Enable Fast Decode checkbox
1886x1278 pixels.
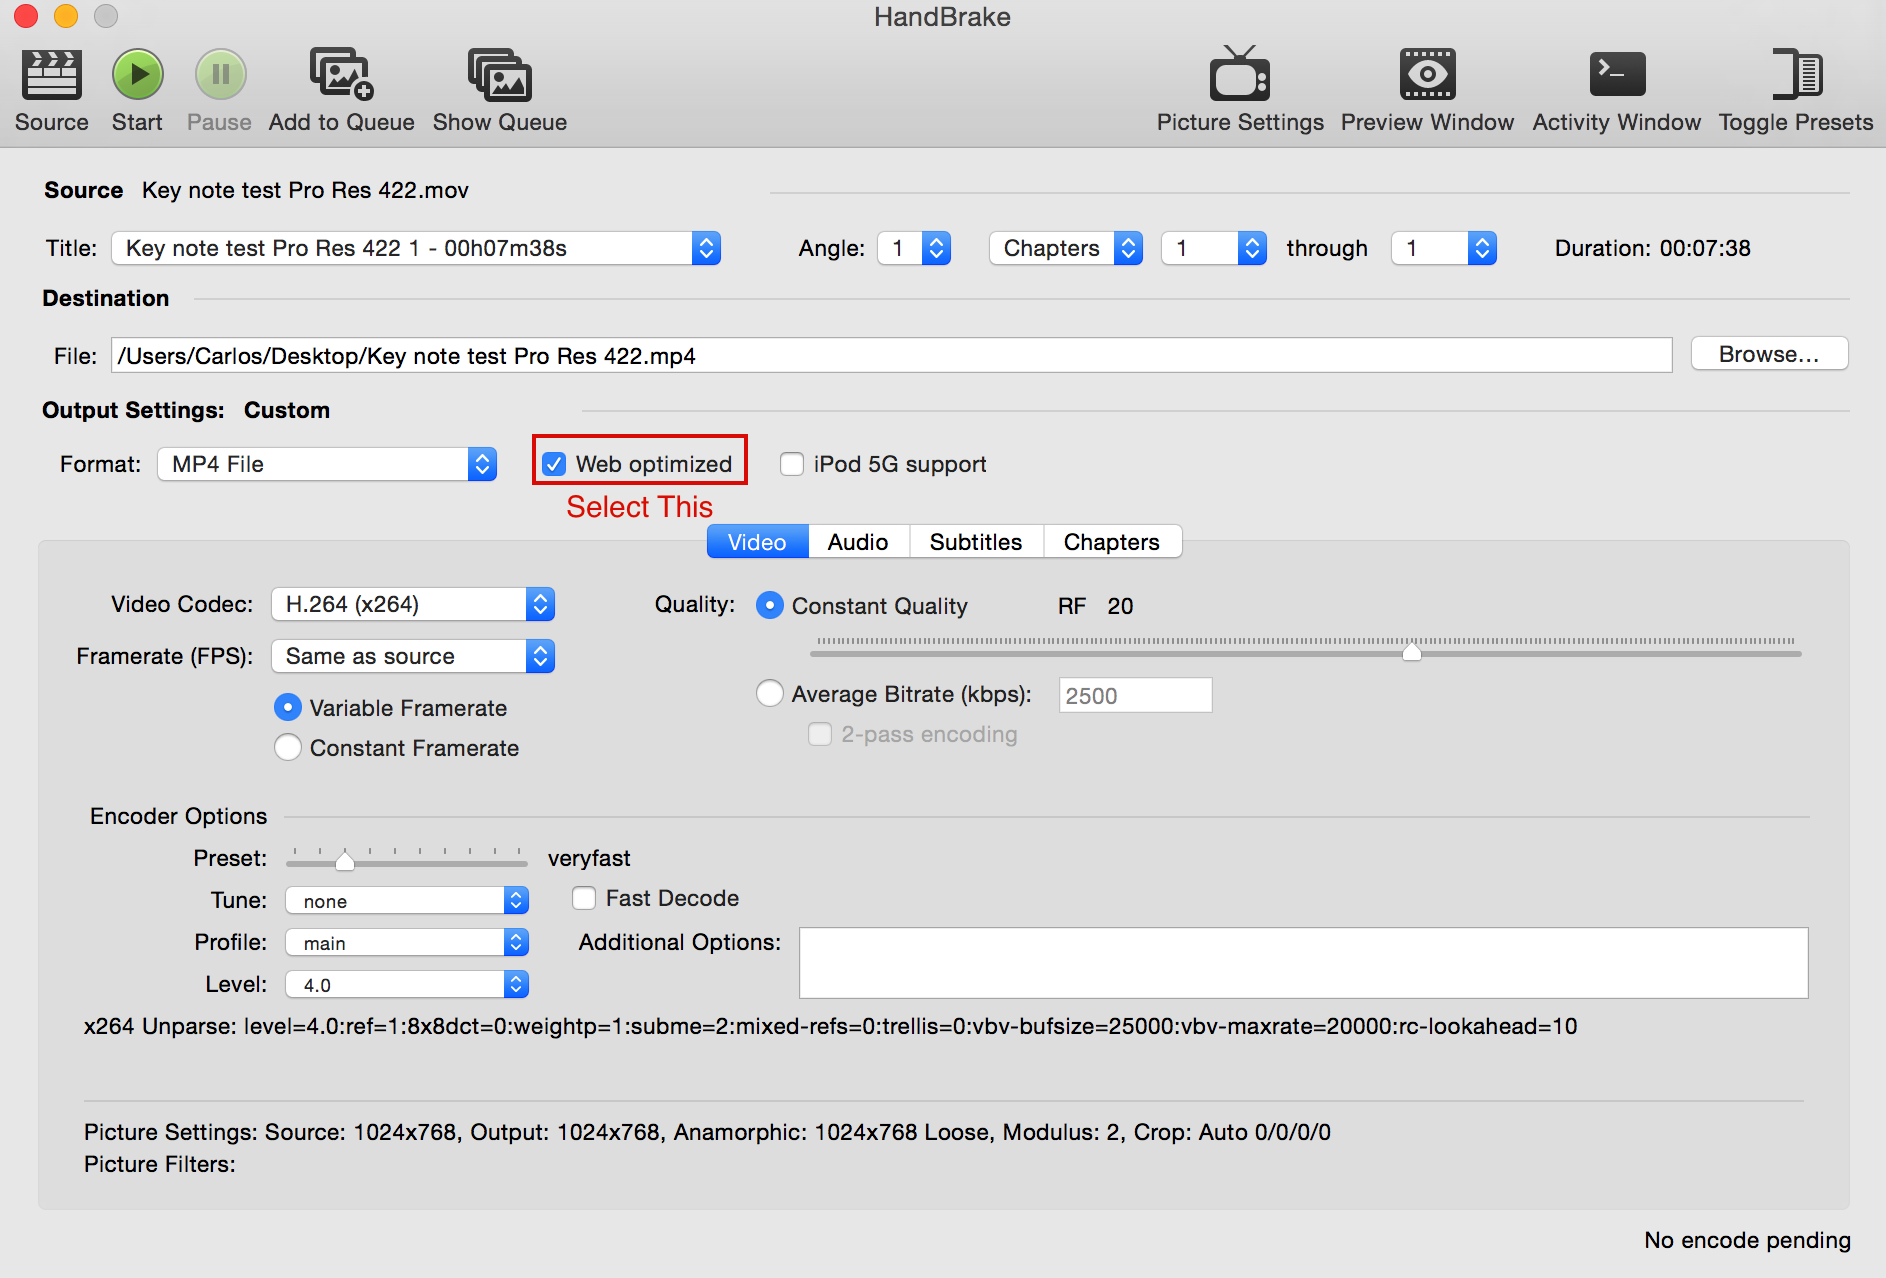[x=584, y=898]
